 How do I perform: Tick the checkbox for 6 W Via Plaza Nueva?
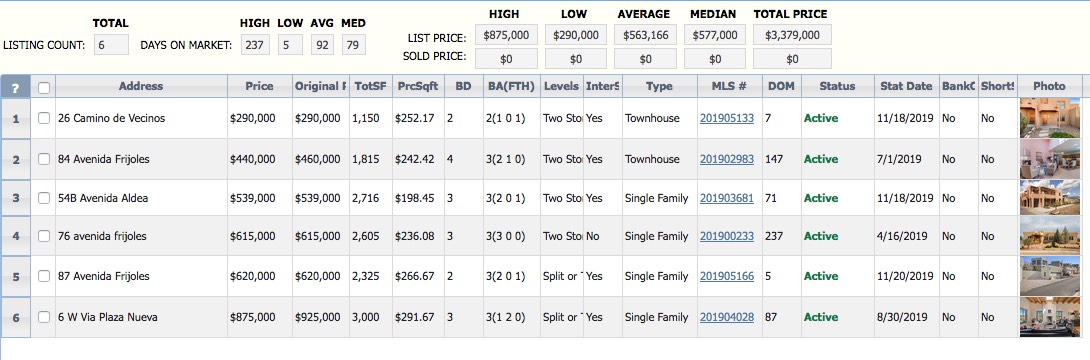(x=44, y=317)
